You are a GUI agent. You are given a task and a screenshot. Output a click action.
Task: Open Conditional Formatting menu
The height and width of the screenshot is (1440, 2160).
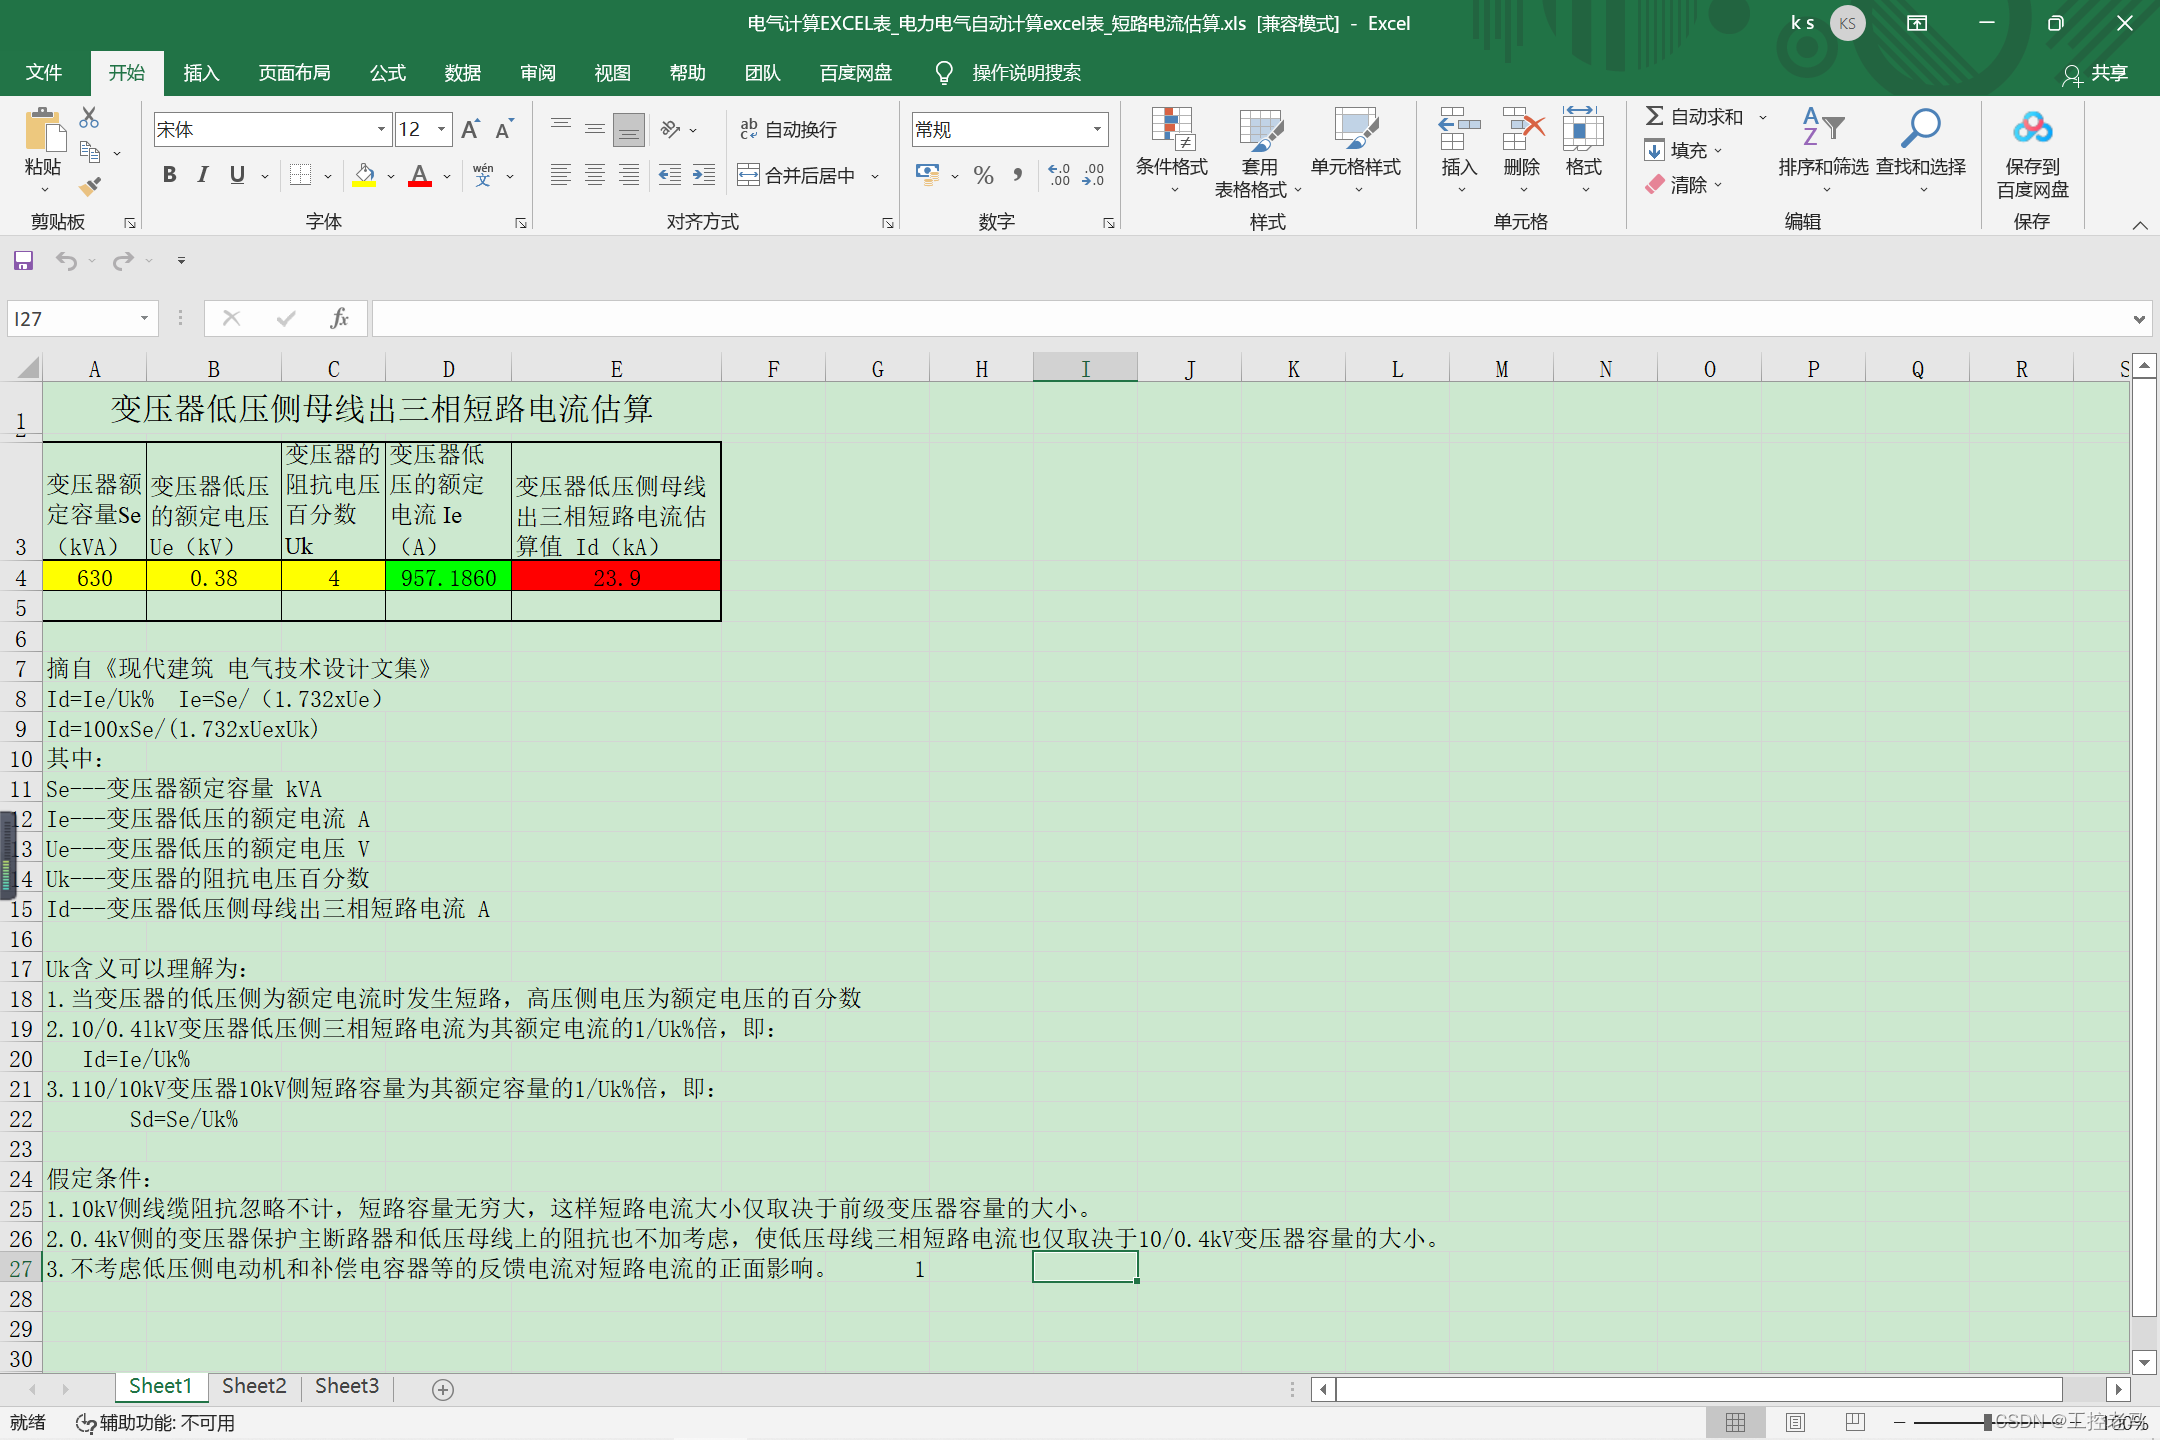tap(1172, 150)
